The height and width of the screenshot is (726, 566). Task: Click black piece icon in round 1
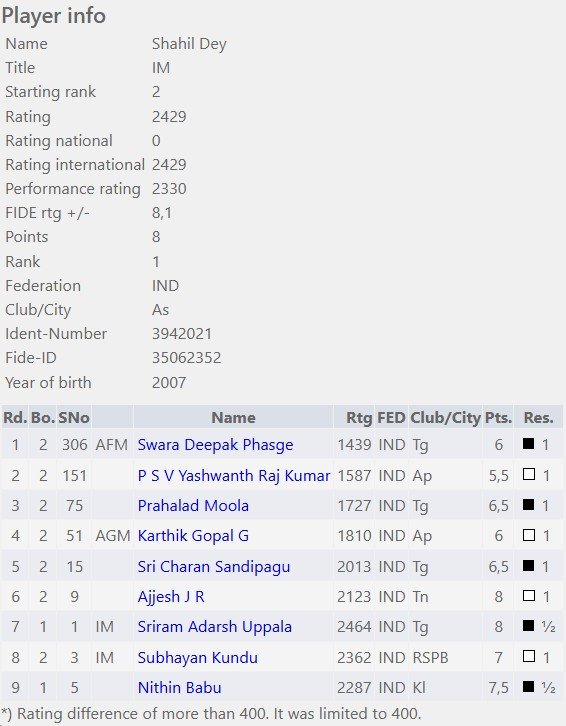[x=528, y=444]
